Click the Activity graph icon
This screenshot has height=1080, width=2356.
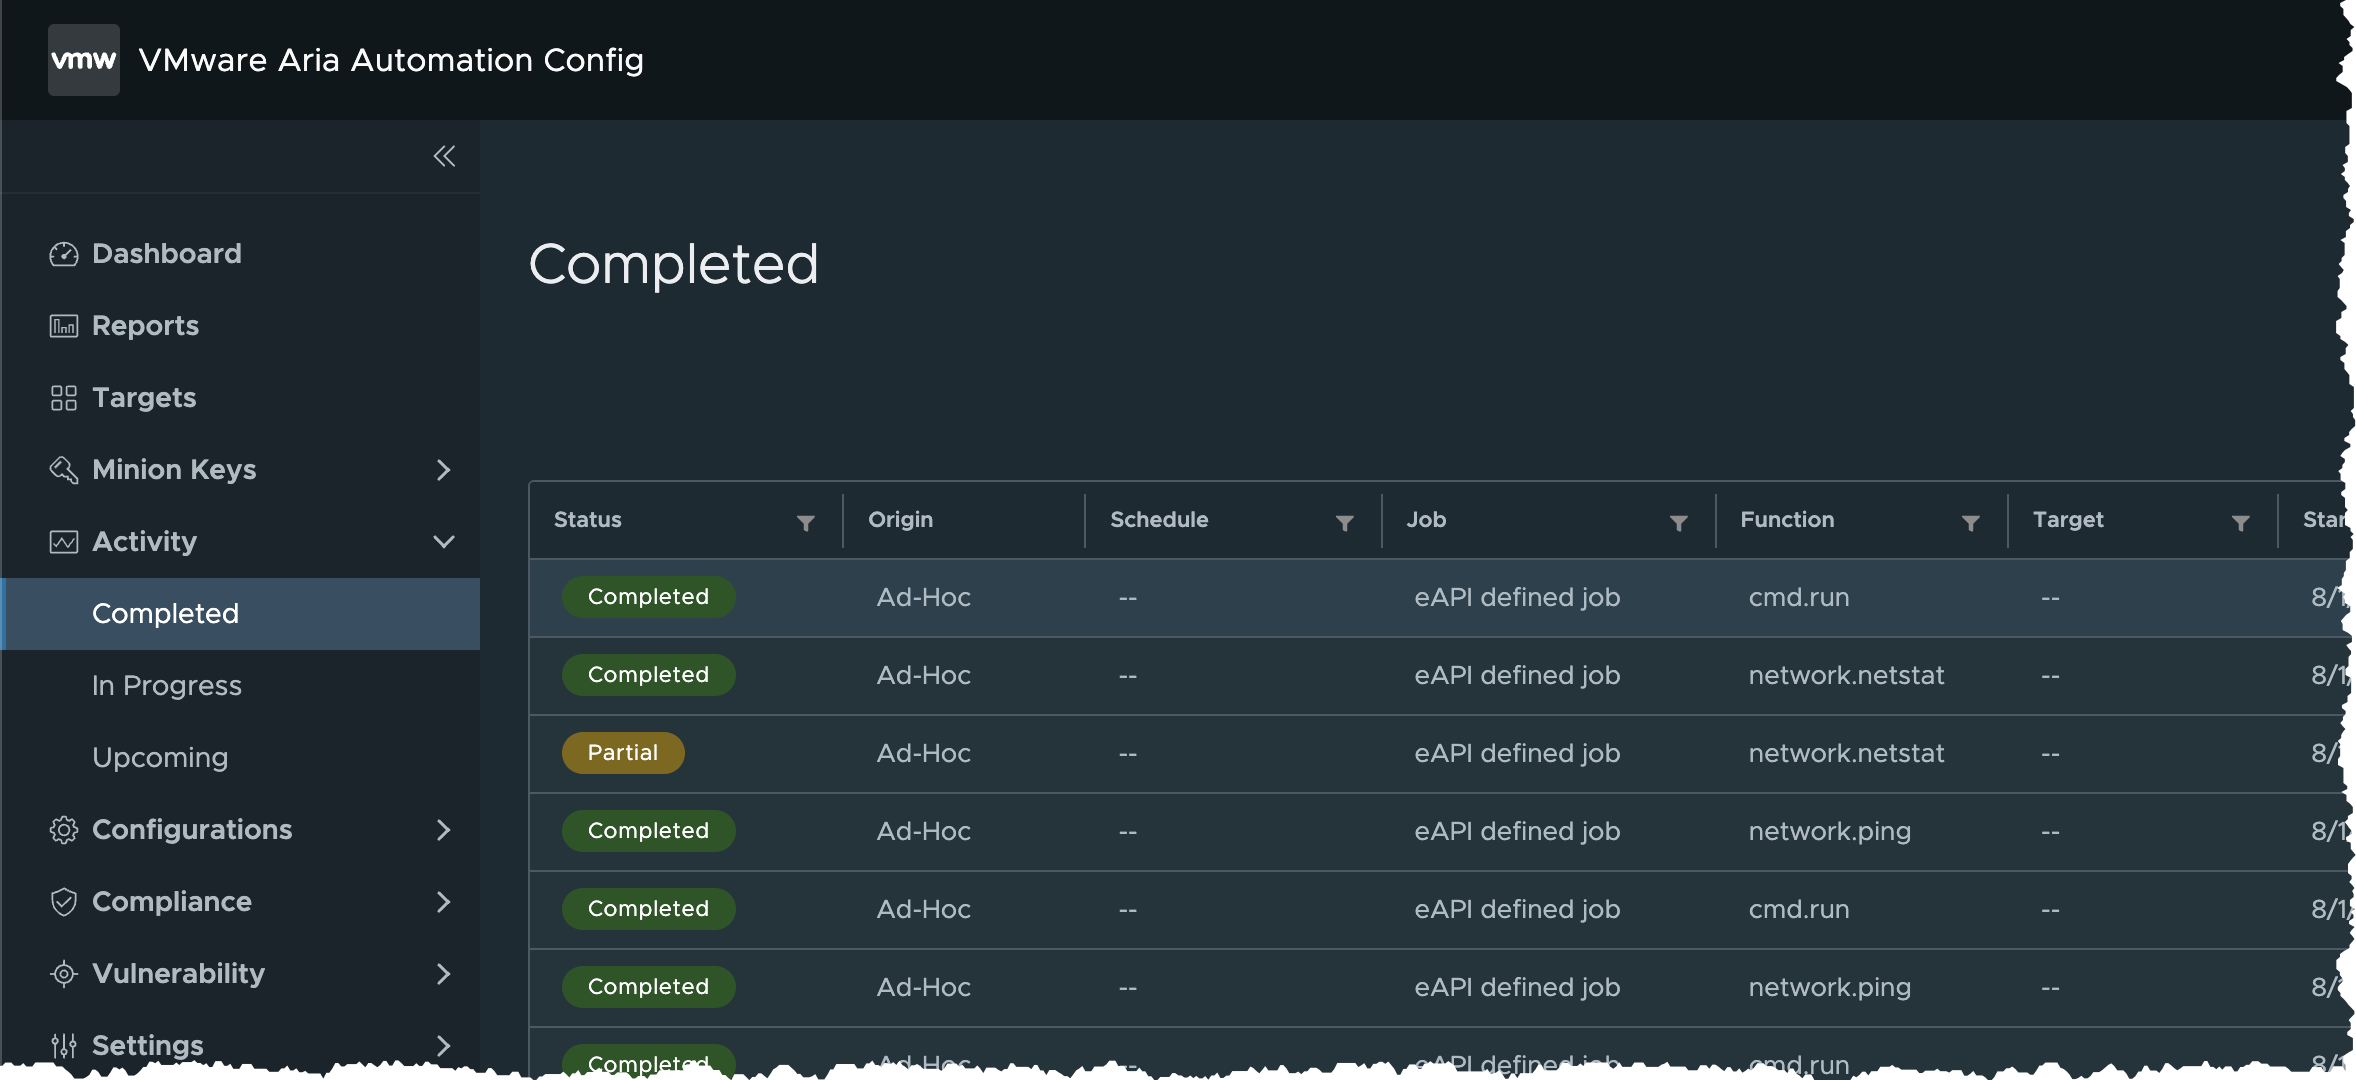64,542
